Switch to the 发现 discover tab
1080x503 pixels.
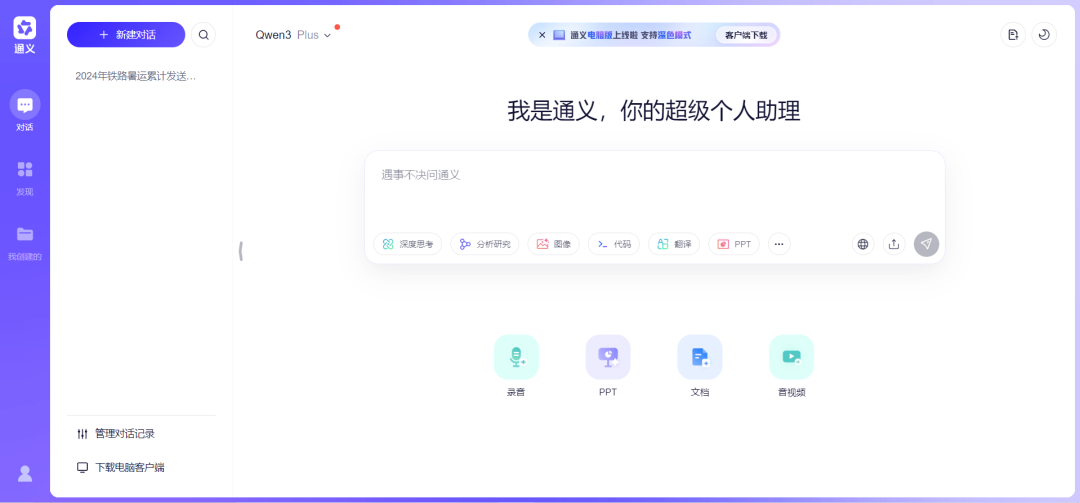pyautogui.click(x=25, y=176)
